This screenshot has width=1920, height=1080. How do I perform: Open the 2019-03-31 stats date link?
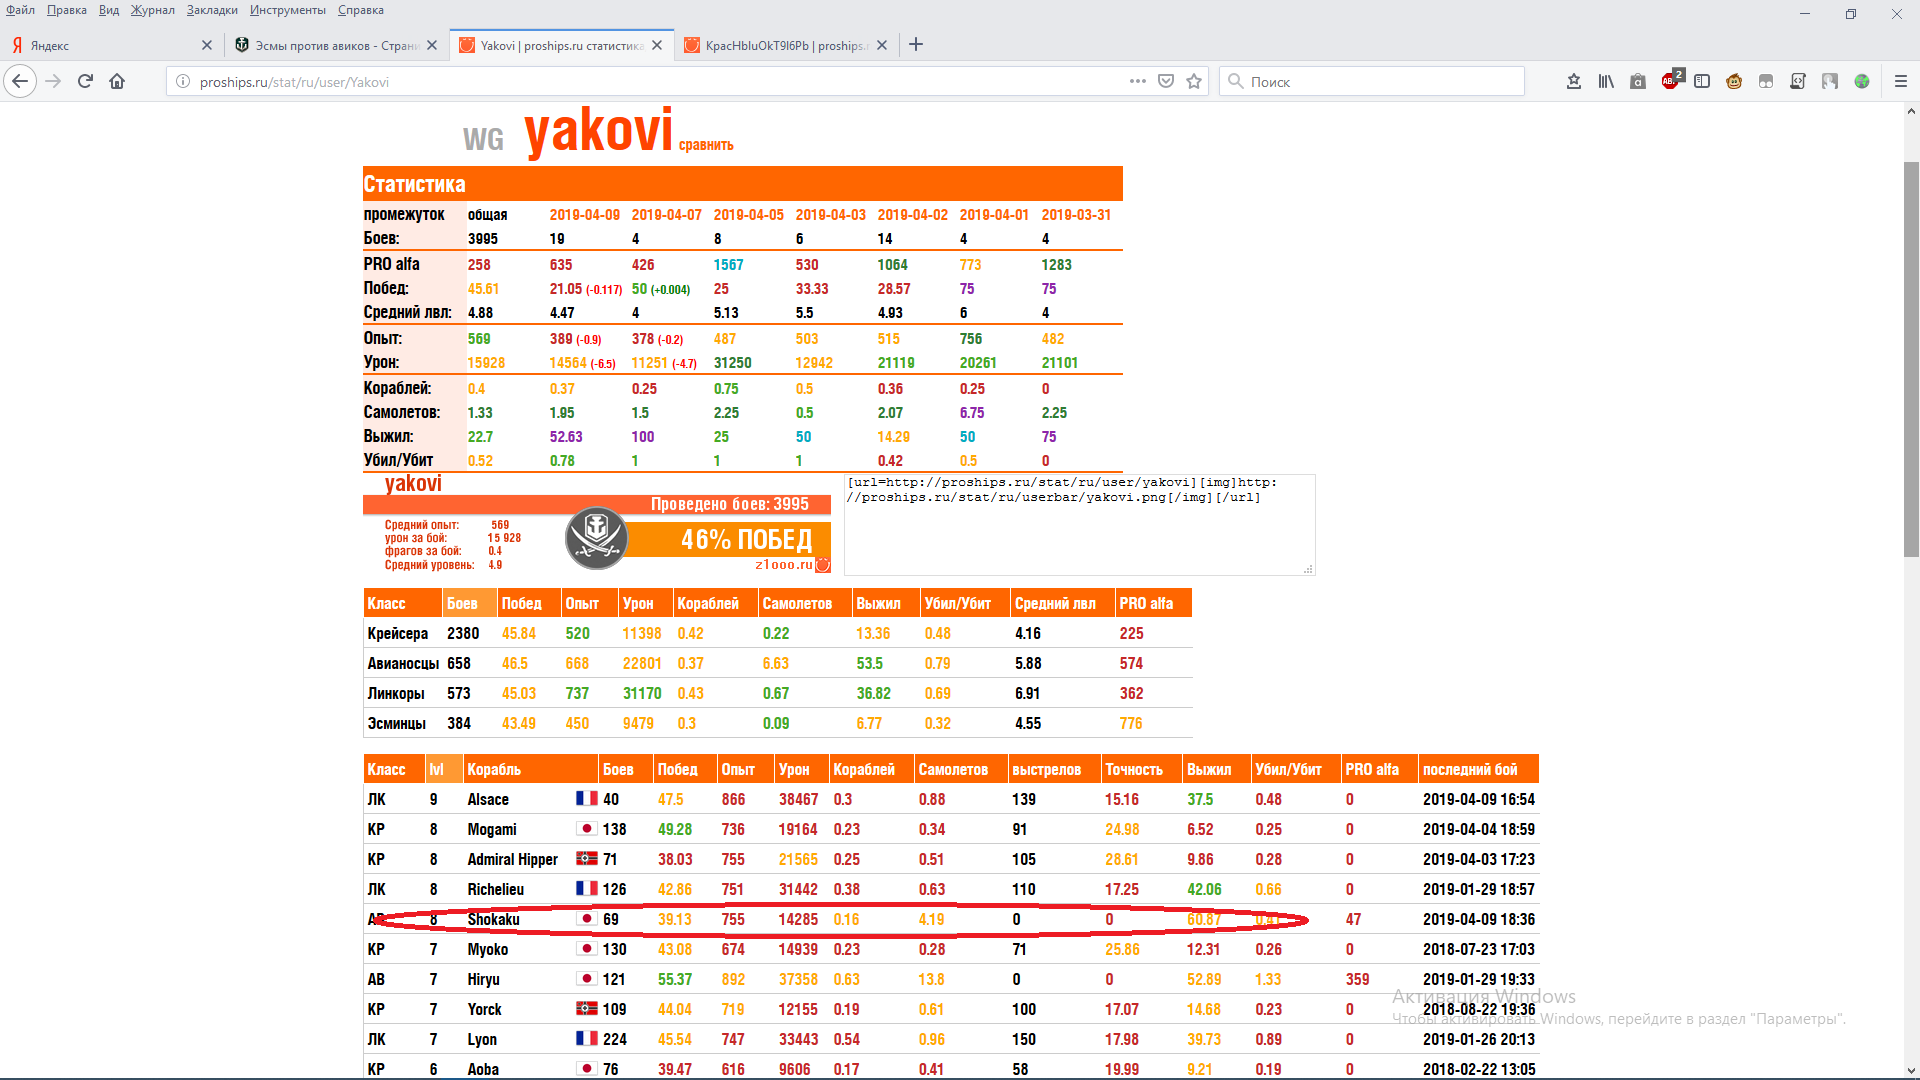click(x=1076, y=215)
